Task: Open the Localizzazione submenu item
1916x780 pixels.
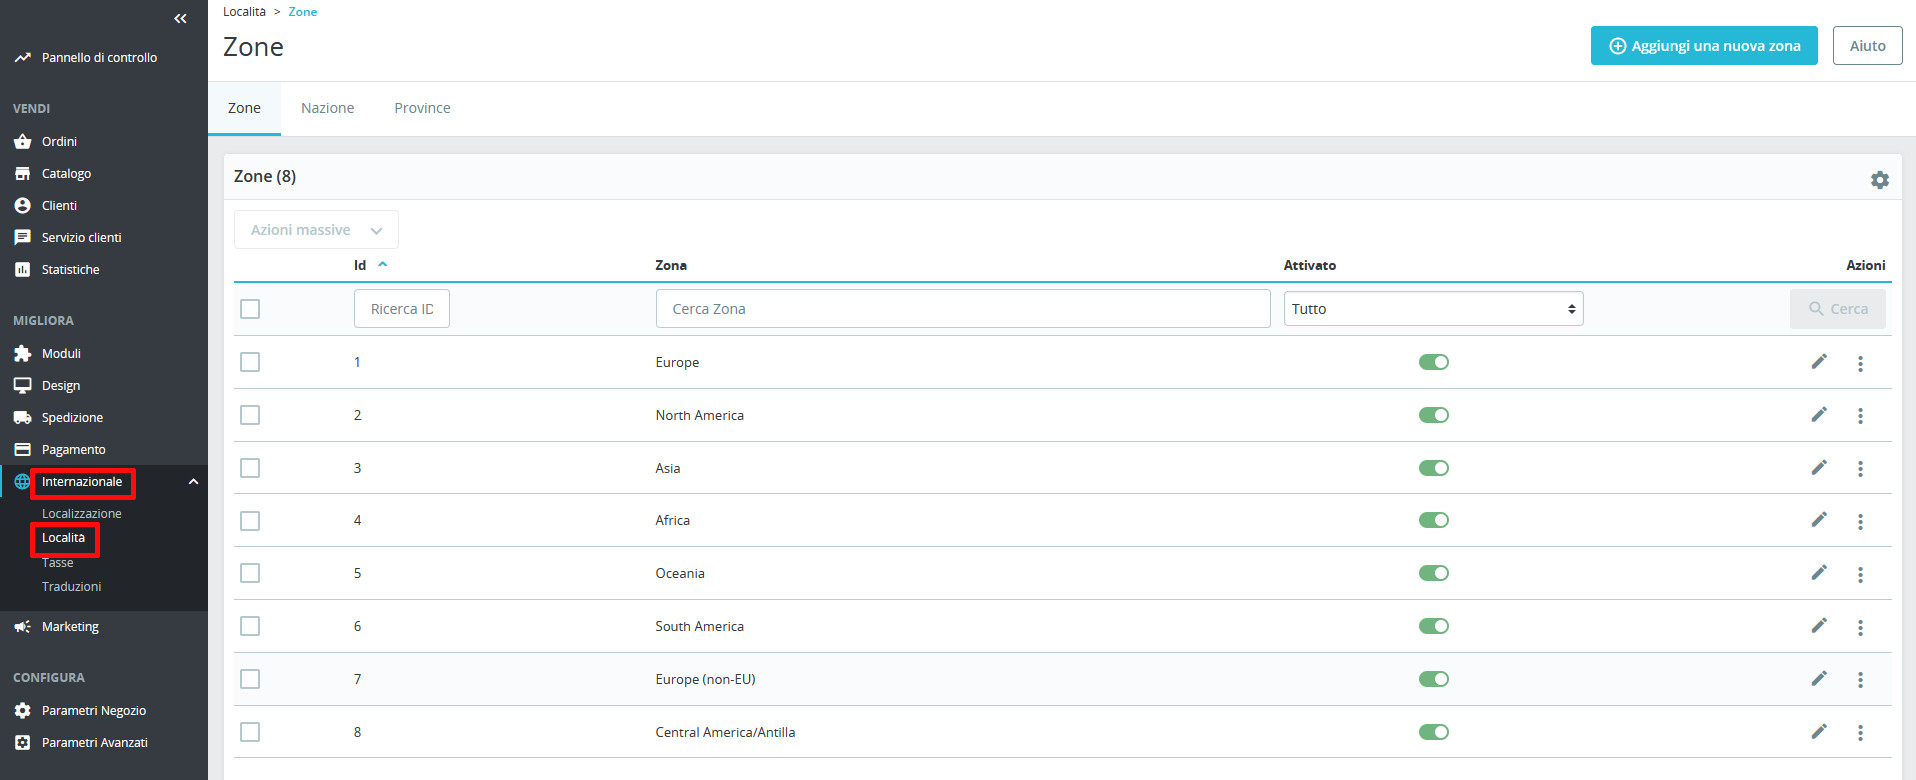Action: [x=82, y=514]
